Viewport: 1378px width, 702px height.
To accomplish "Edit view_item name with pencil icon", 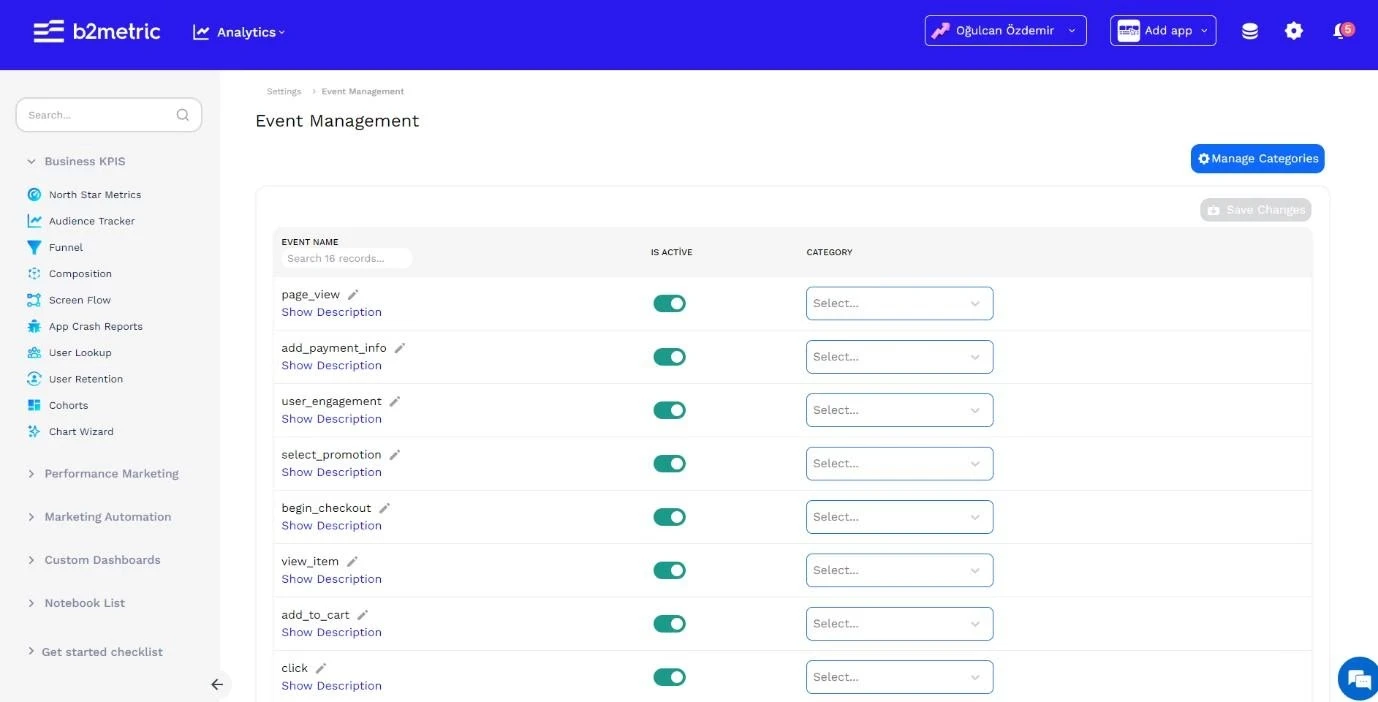I will click(x=352, y=562).
